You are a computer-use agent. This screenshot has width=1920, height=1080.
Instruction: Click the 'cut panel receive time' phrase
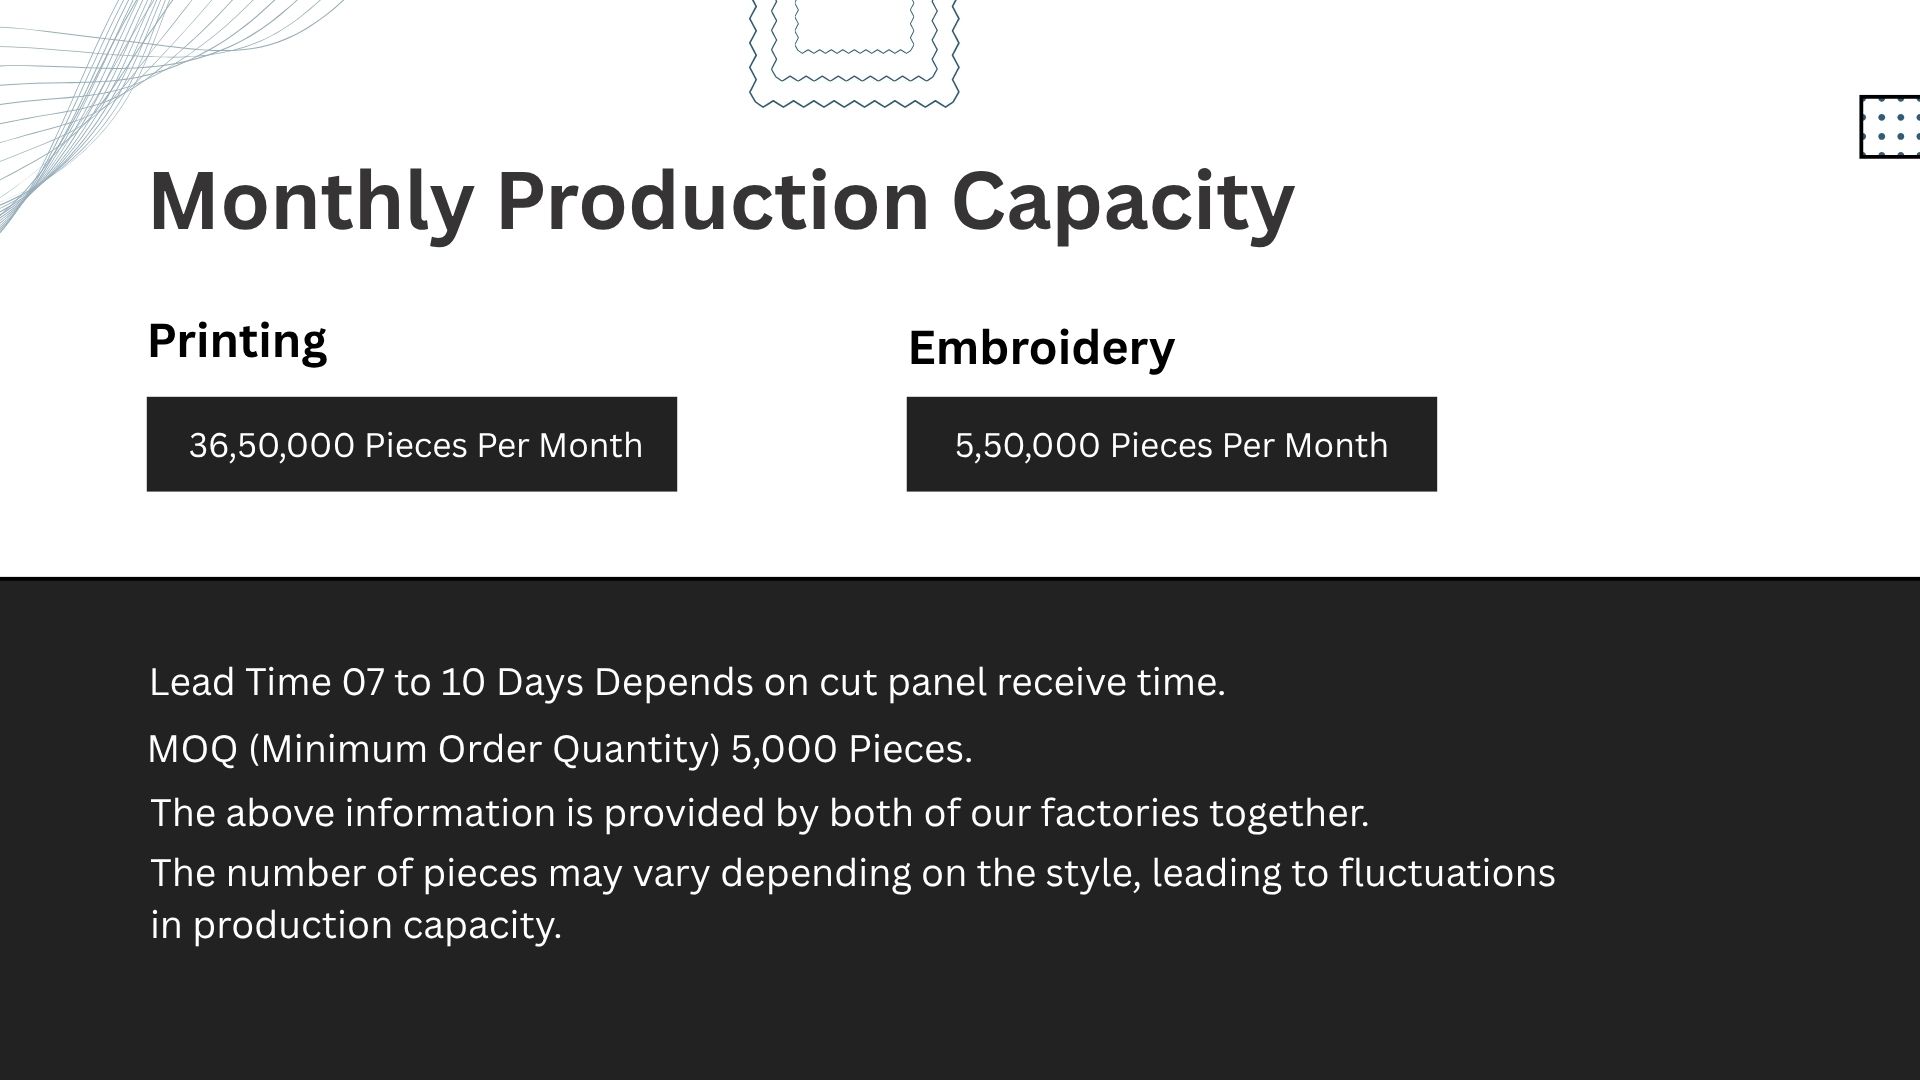pyautogui.click(x=1022, y=682)
